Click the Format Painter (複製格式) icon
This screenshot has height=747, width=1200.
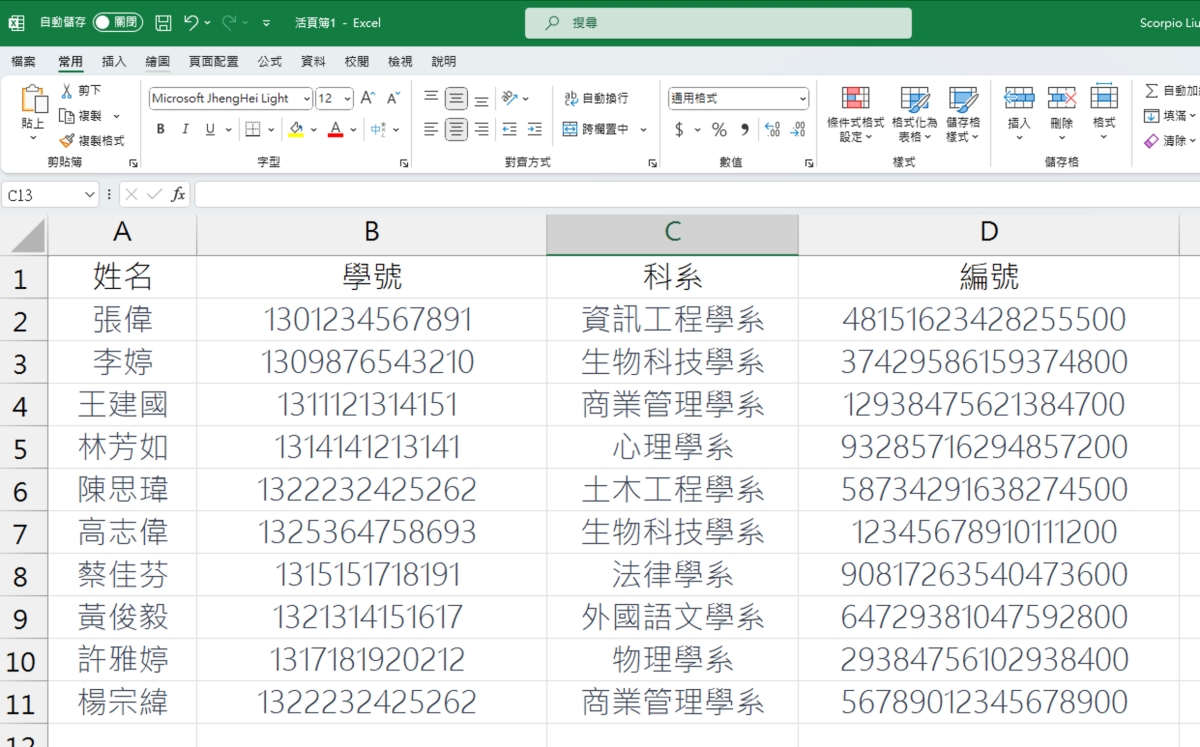point(68,141)
